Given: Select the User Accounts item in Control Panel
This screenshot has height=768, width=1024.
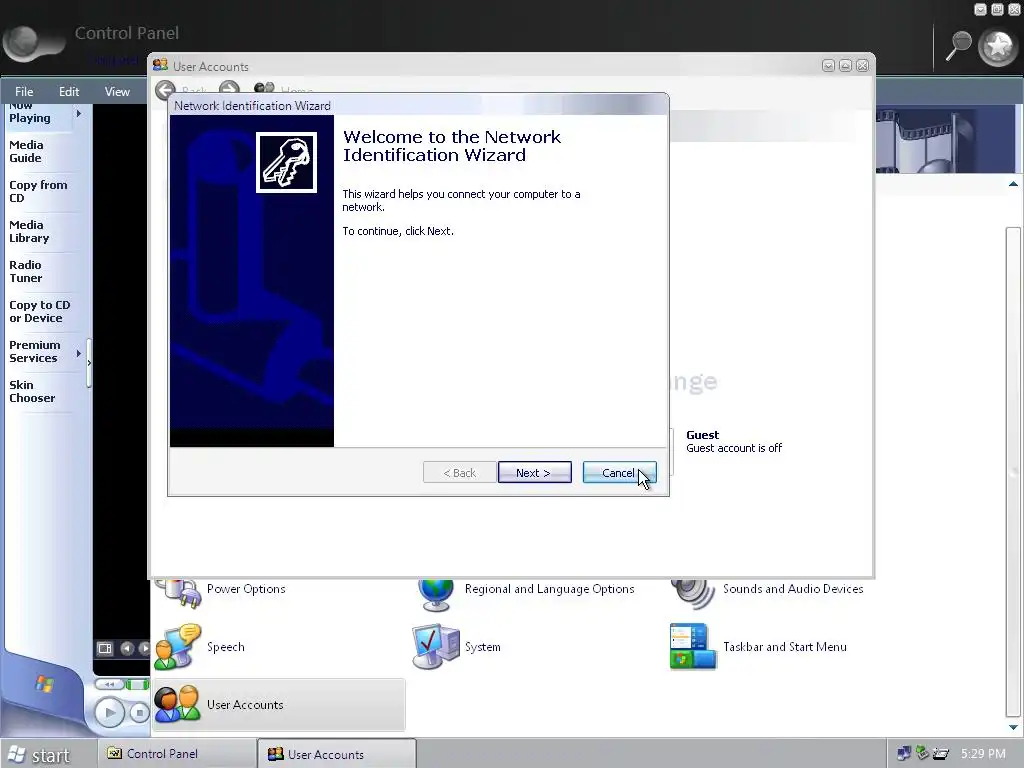Looking at the screenshot, I should [279, 705].
